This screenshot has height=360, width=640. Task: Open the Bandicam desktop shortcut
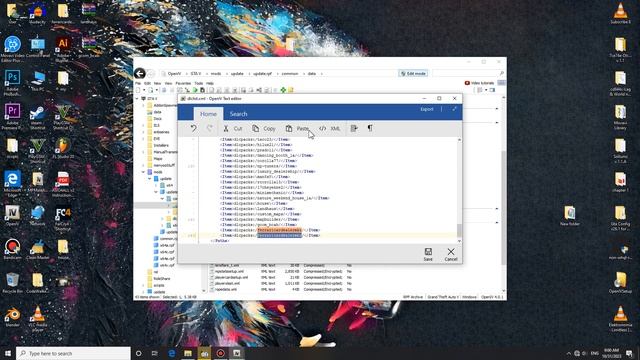point(12,249)
